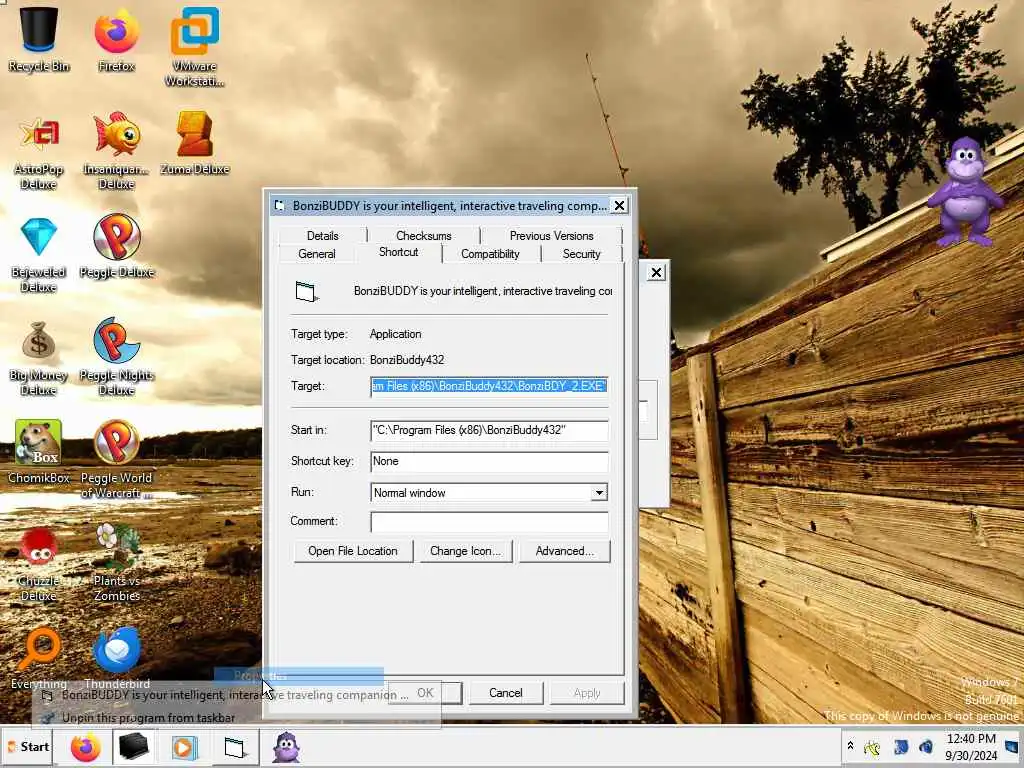The image size is (1024, 768).
Task: Select Unpin this program from taskbar
Action: click(x=148, y=718)
